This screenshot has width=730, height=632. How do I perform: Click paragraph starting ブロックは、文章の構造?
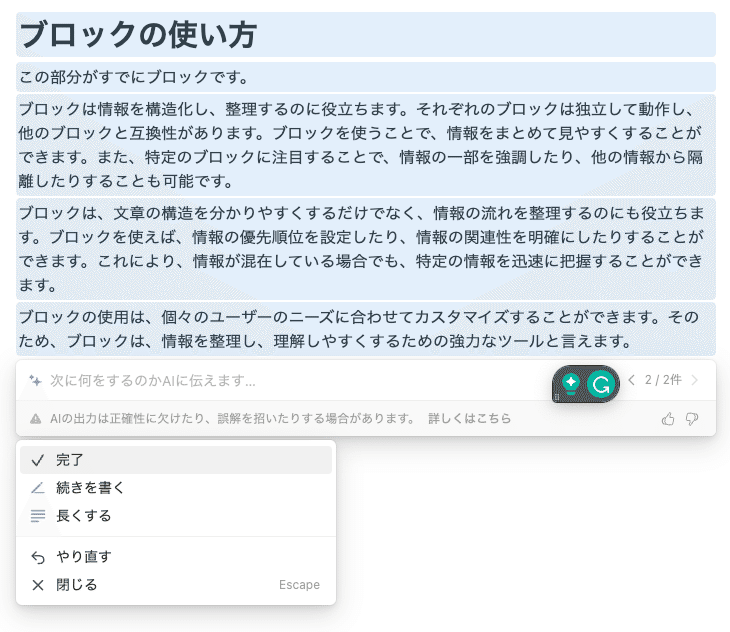coord(365,249)
